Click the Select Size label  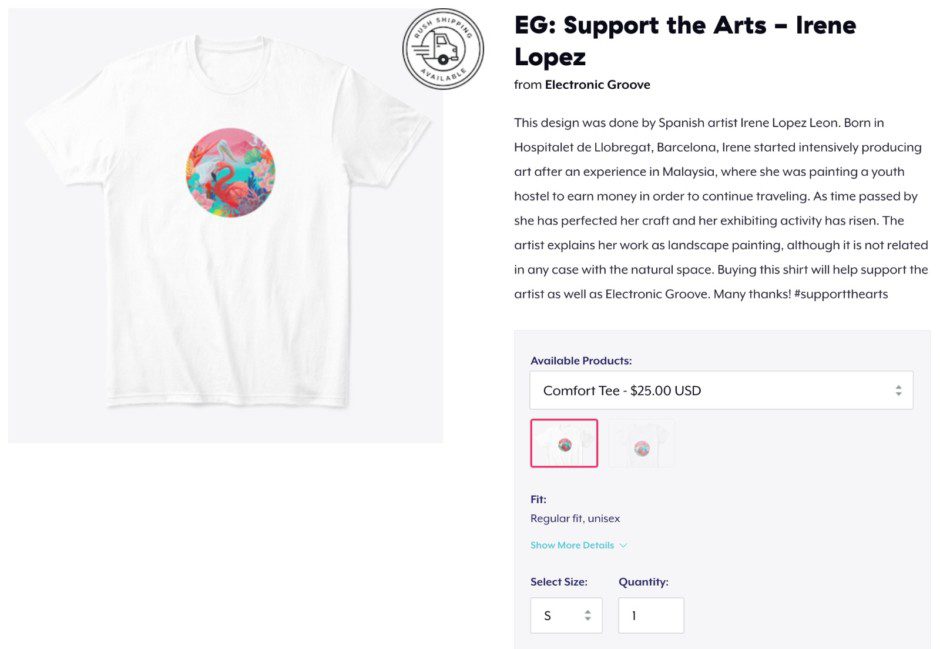point(558,582)
